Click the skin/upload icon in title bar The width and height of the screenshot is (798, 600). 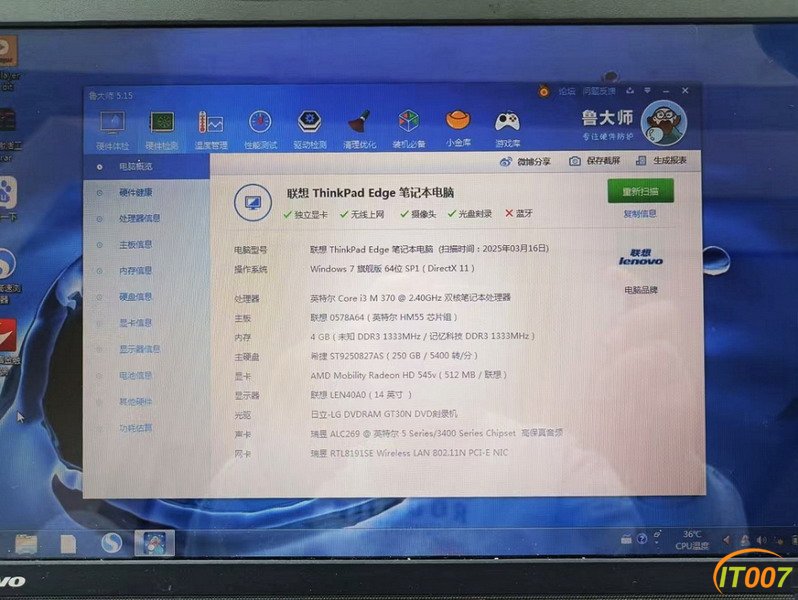630,91
